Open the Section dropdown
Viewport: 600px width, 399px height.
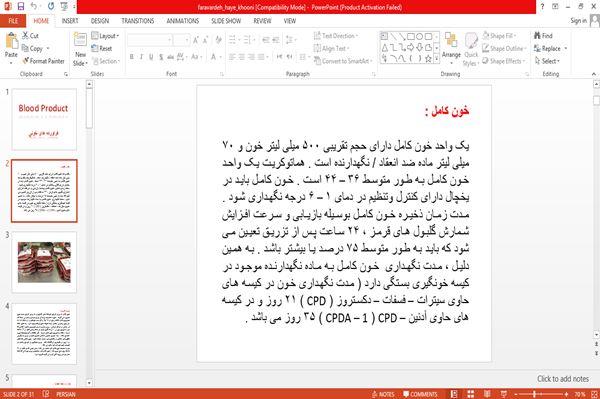coord(106,61)
